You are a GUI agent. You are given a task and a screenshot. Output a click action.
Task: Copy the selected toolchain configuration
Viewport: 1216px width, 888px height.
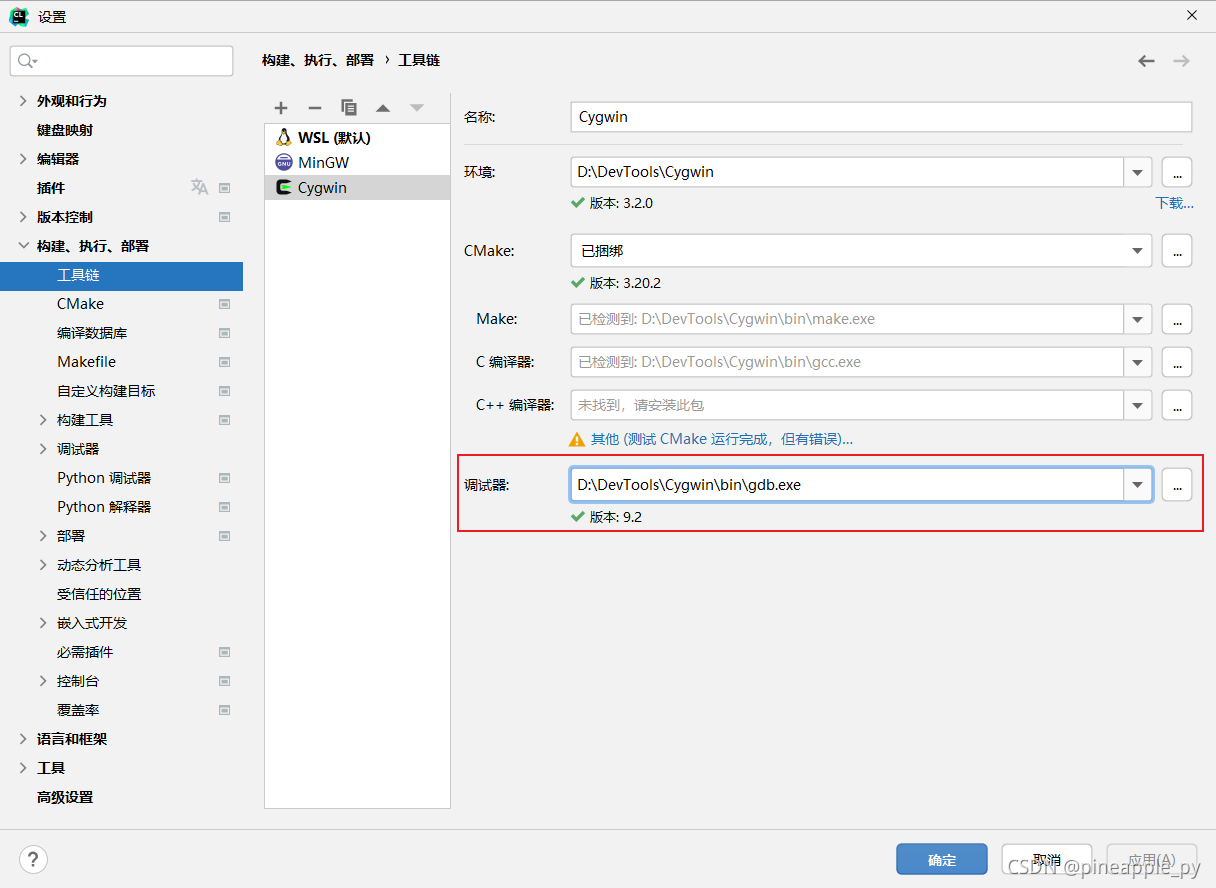point(348,108)
